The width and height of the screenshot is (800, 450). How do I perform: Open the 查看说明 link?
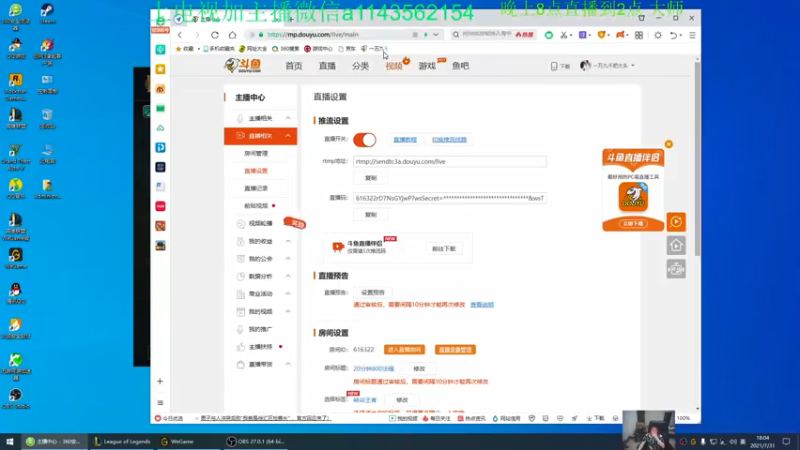tap(482, 305)
